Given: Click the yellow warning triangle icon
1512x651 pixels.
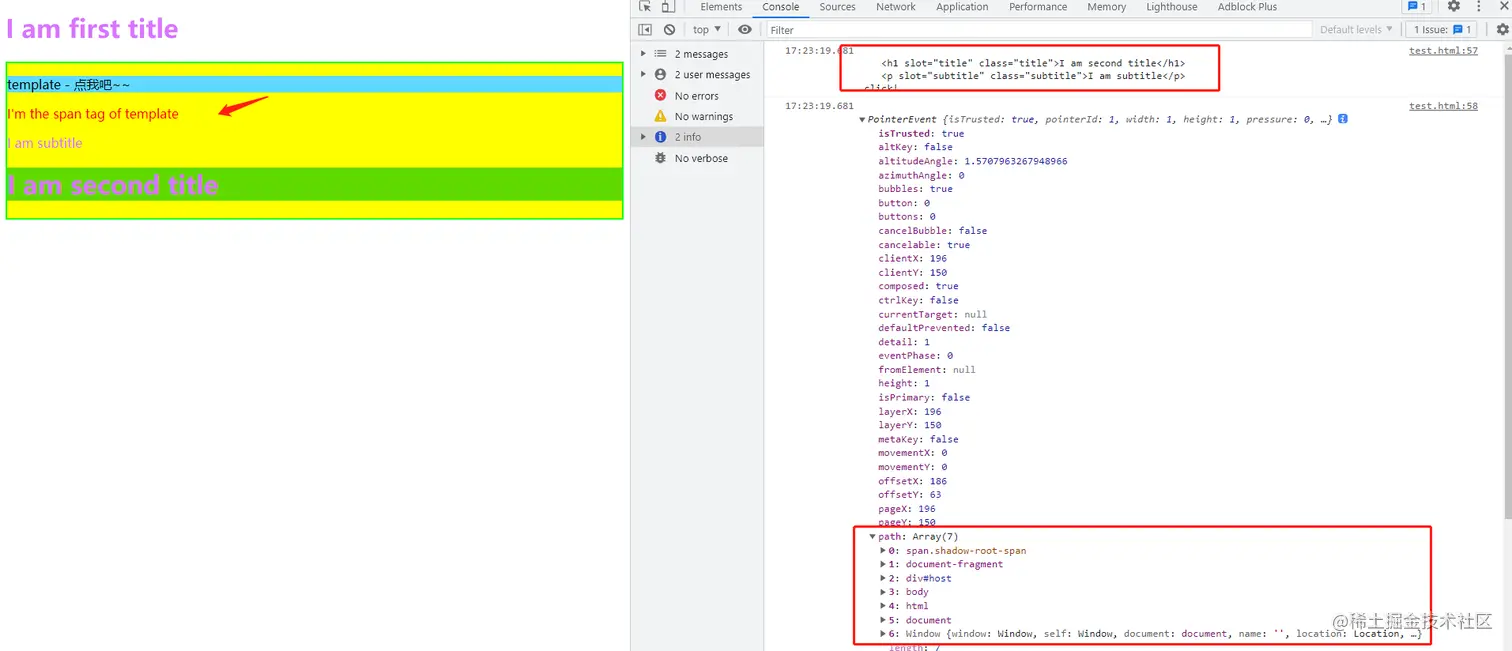Looking at the screenshot, I should point(660,117).
